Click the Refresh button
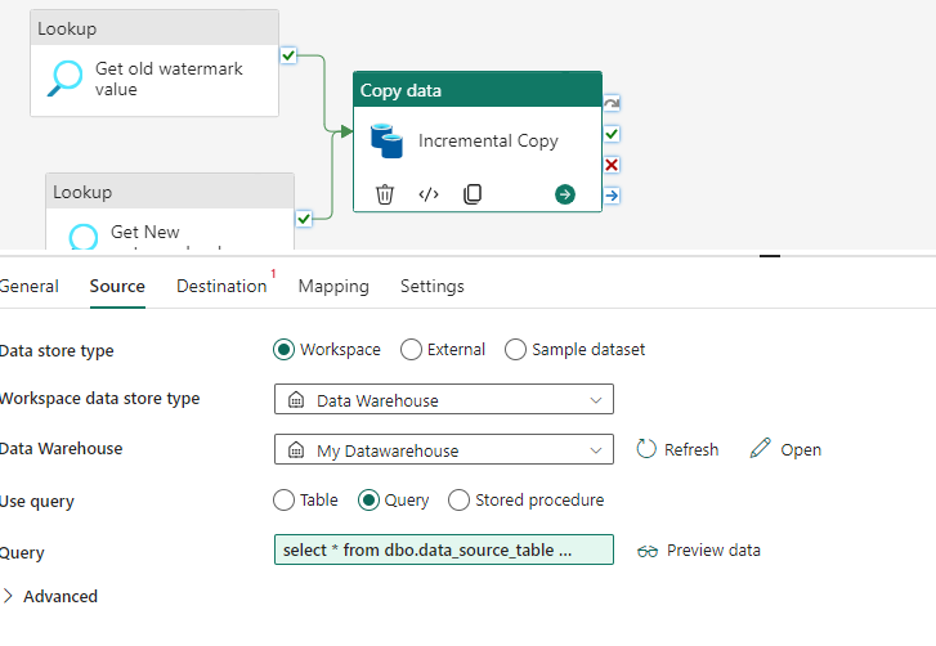 tap(678, 449)
